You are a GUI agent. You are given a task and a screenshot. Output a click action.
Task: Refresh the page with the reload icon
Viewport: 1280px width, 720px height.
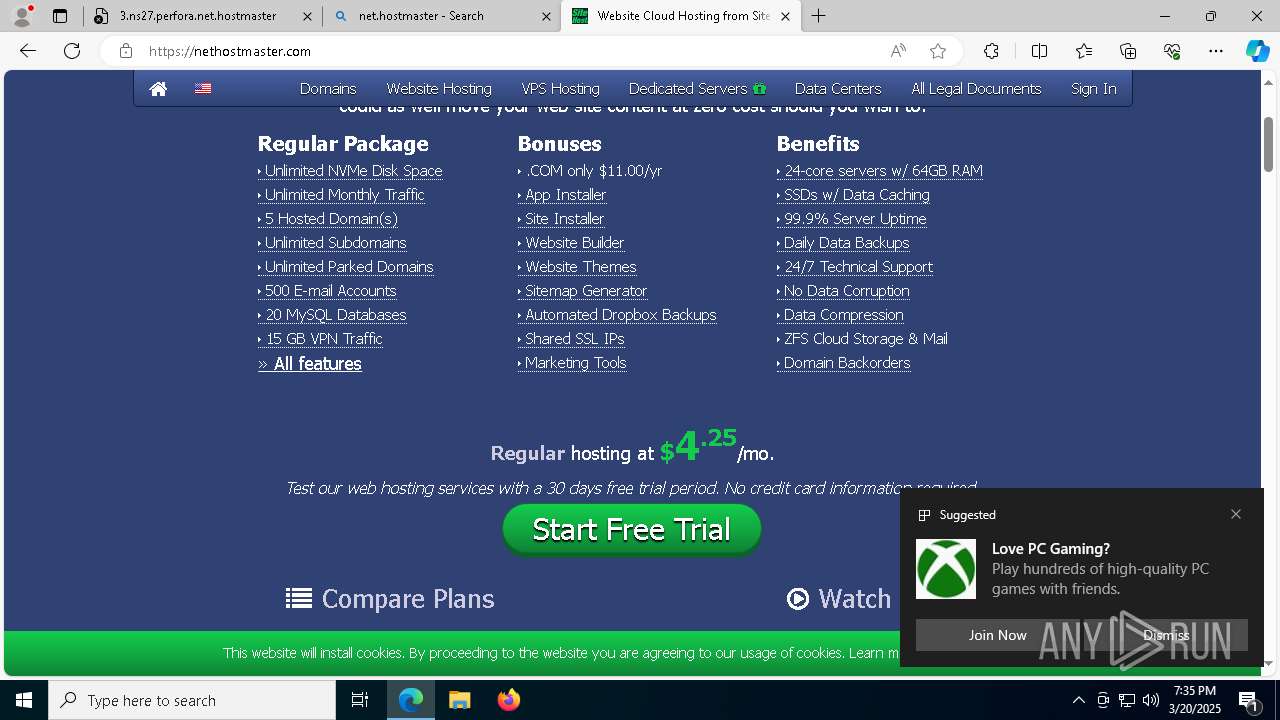[x=72, y=51]
